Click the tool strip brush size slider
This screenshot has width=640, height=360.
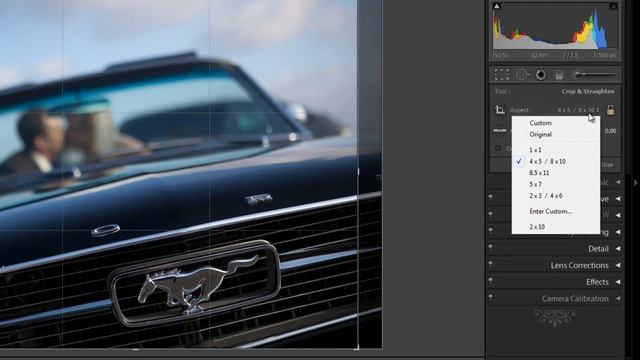pyautogui.click(x=594, y=75)
